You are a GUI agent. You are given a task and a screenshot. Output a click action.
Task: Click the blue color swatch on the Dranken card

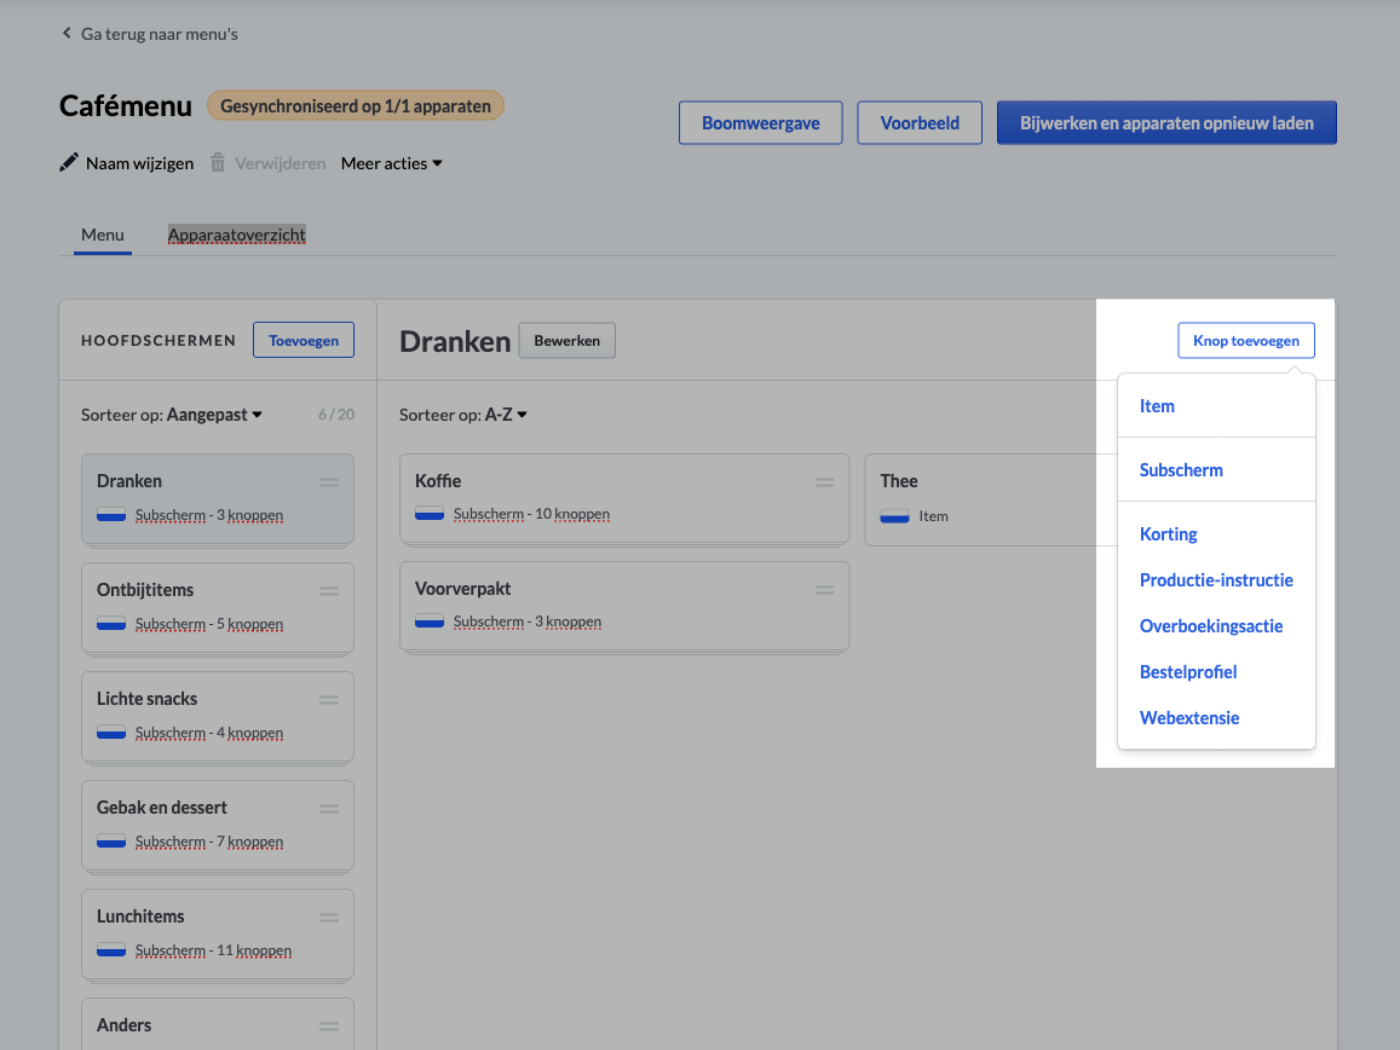(x=111, y=515)
